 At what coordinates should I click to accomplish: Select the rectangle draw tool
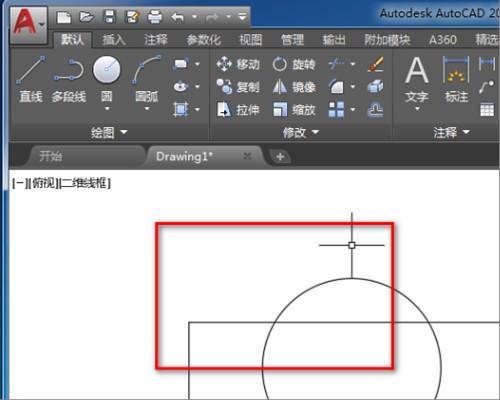point(181,64)
